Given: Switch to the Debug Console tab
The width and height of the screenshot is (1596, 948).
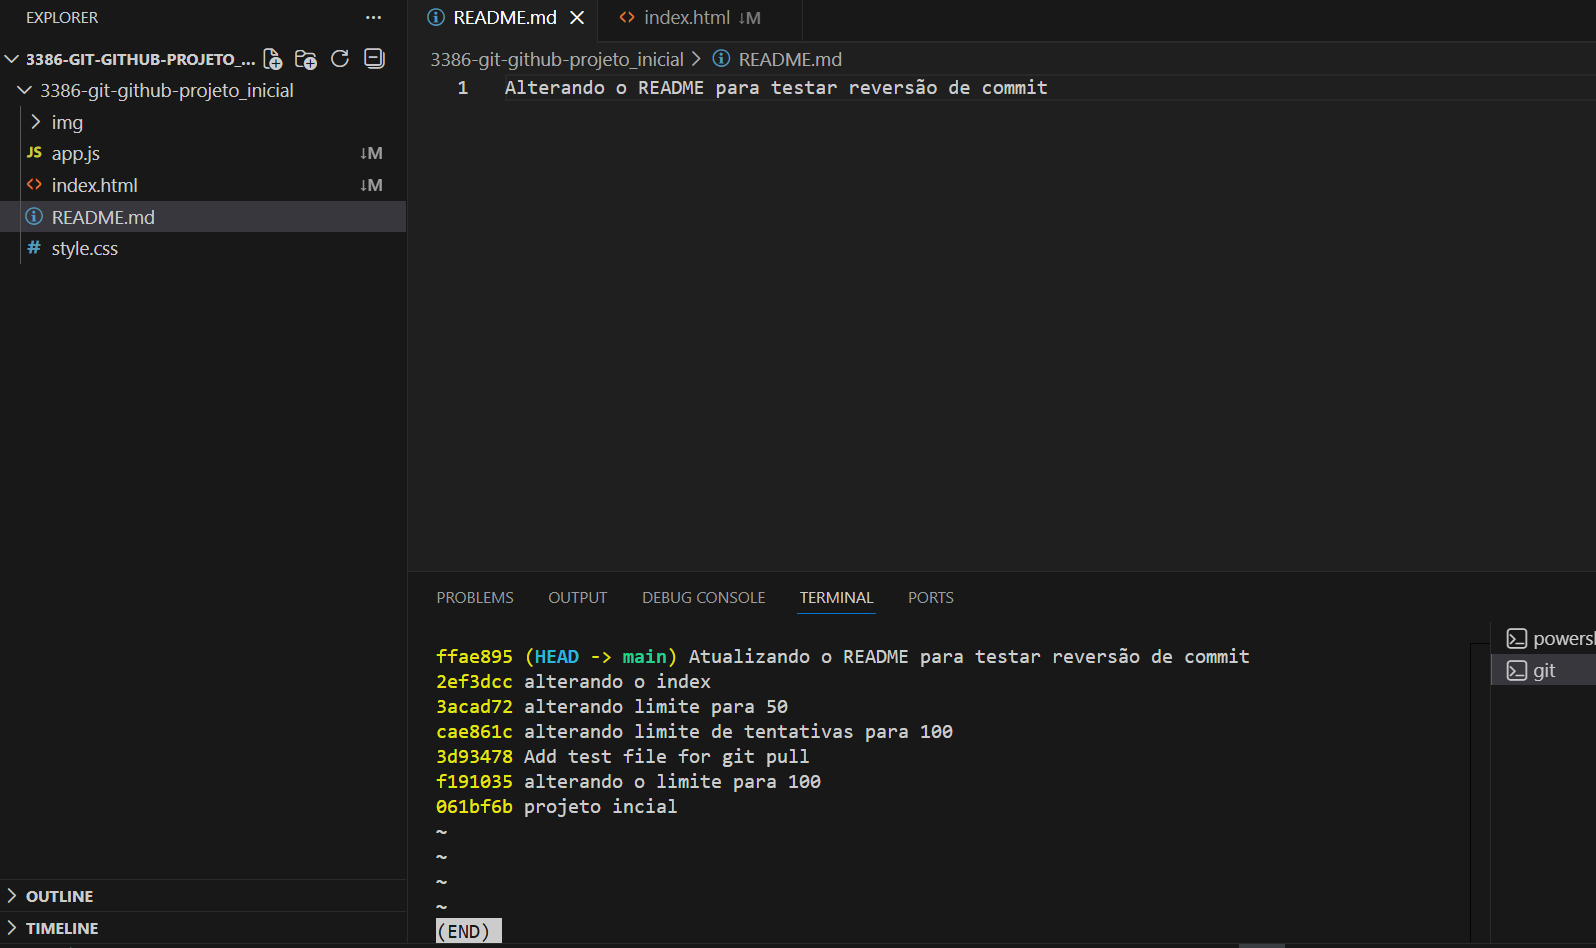Looking at the screenshot, I should (703, 598).
